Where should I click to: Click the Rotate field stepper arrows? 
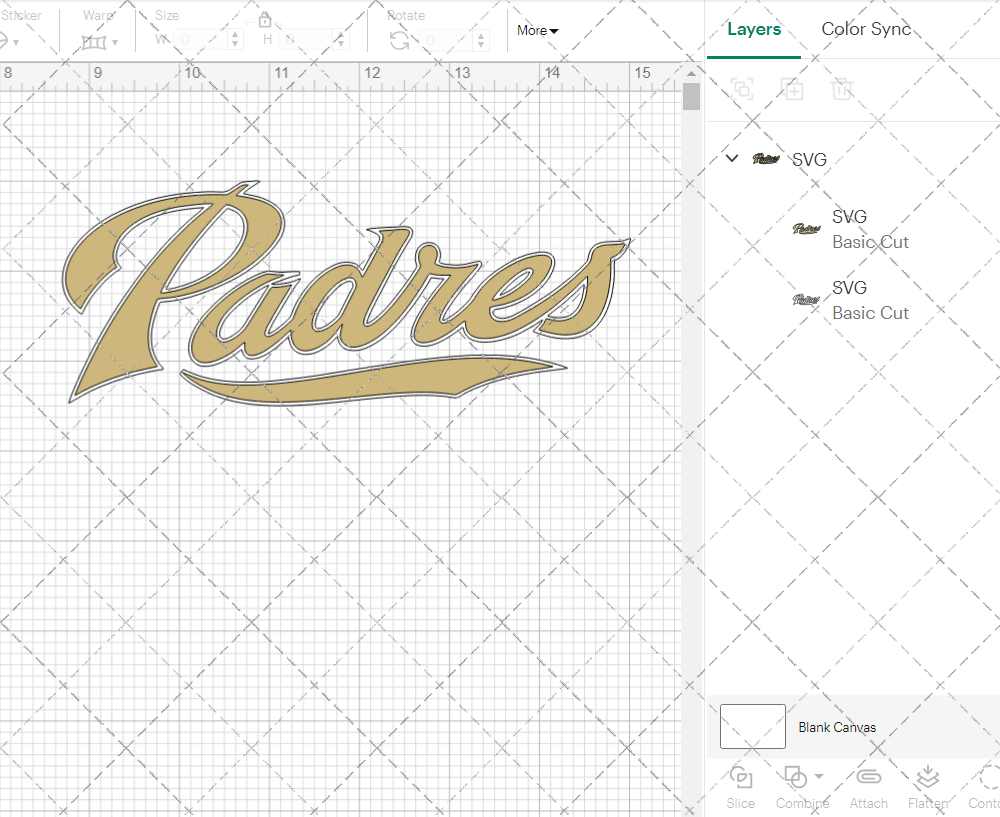481,40
